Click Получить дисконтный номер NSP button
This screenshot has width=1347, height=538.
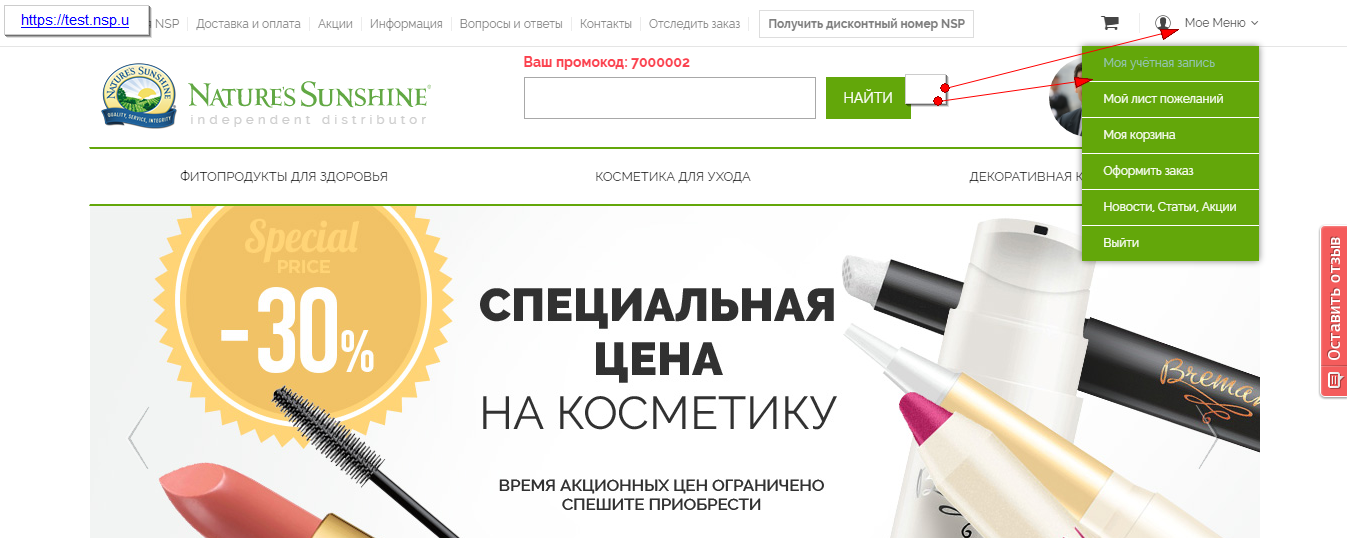[866, 24]
